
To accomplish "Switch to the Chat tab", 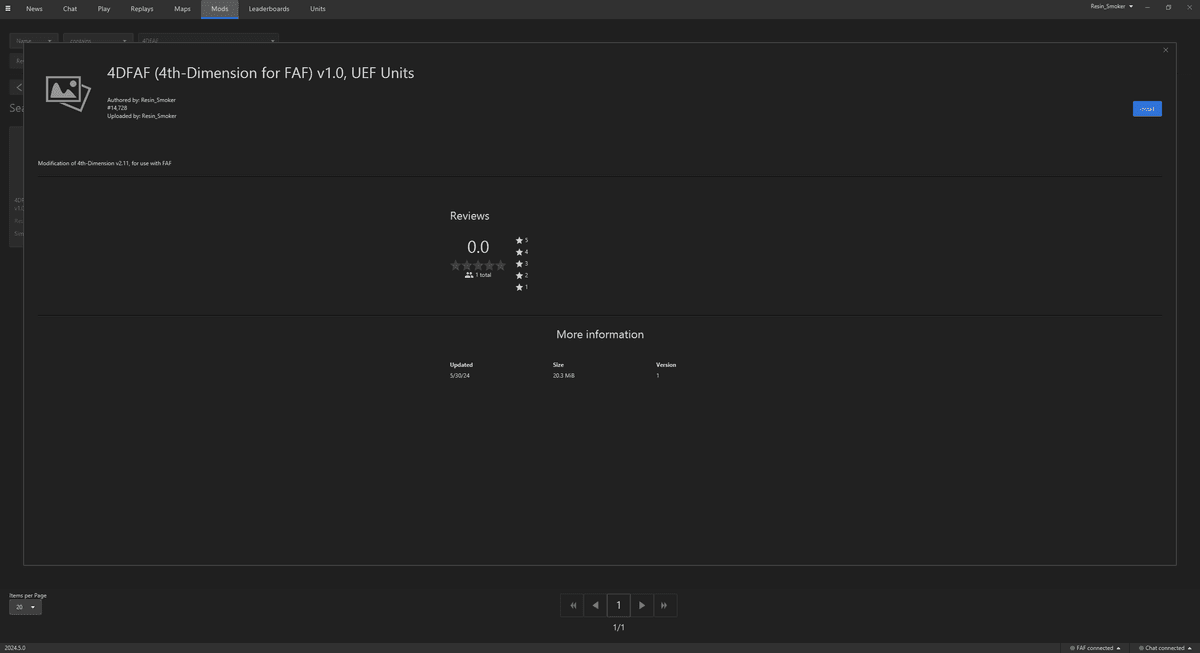I will (70, 9).
